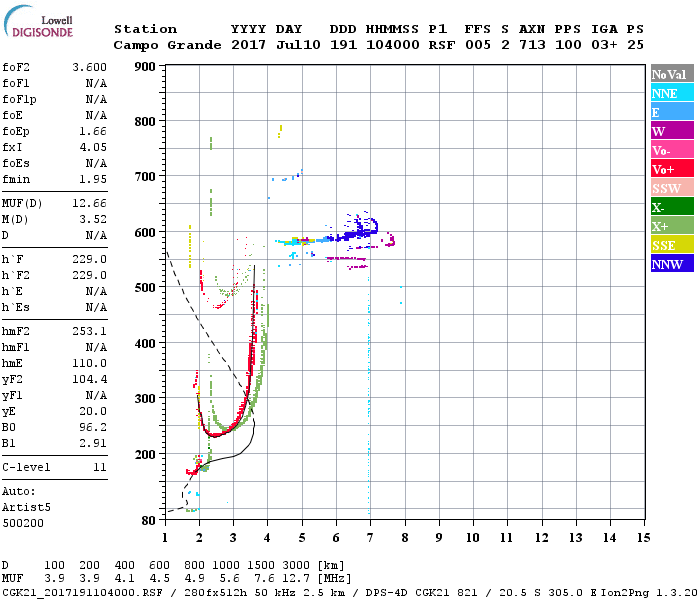Click the IGA value 03+
This screenshot has height=600, width=700.
(604, 45)
